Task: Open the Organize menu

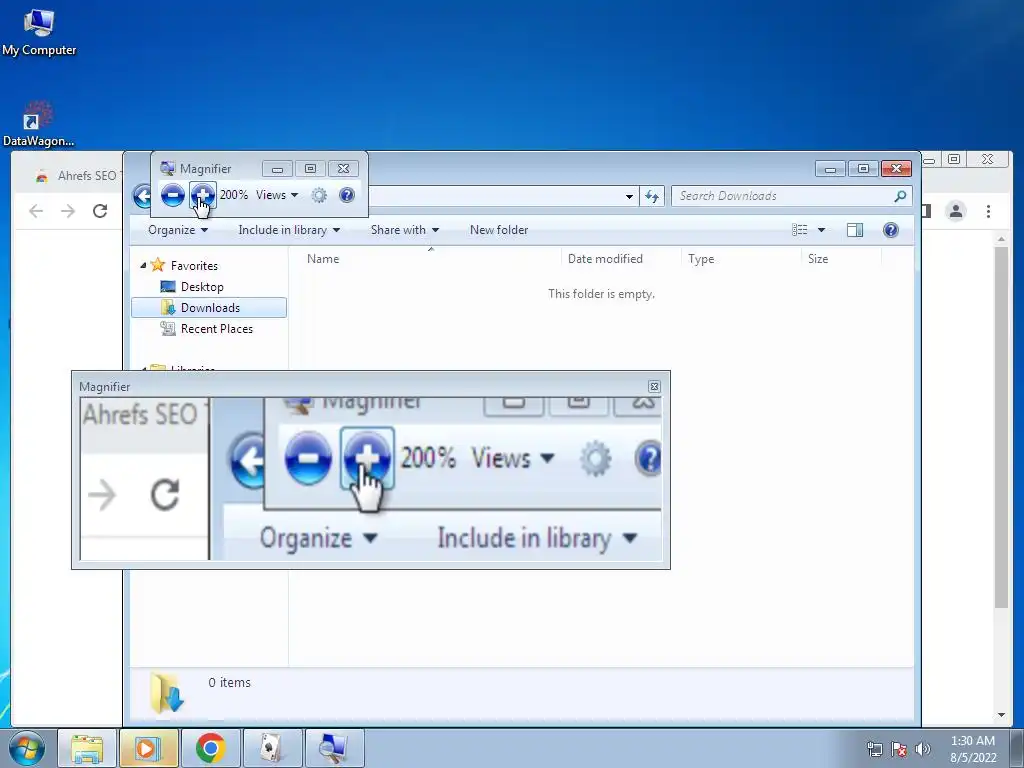Action: coord(178,230)
